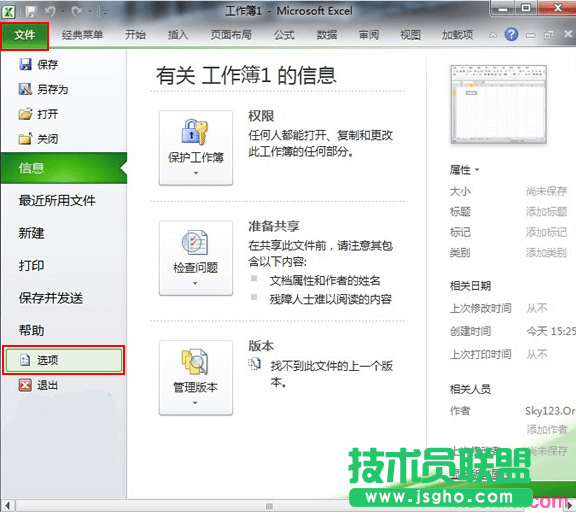This screenshot has width=576, height=513.
Task: Click the left arrow of horizontal scrollbar
Action: click(7, 506)
